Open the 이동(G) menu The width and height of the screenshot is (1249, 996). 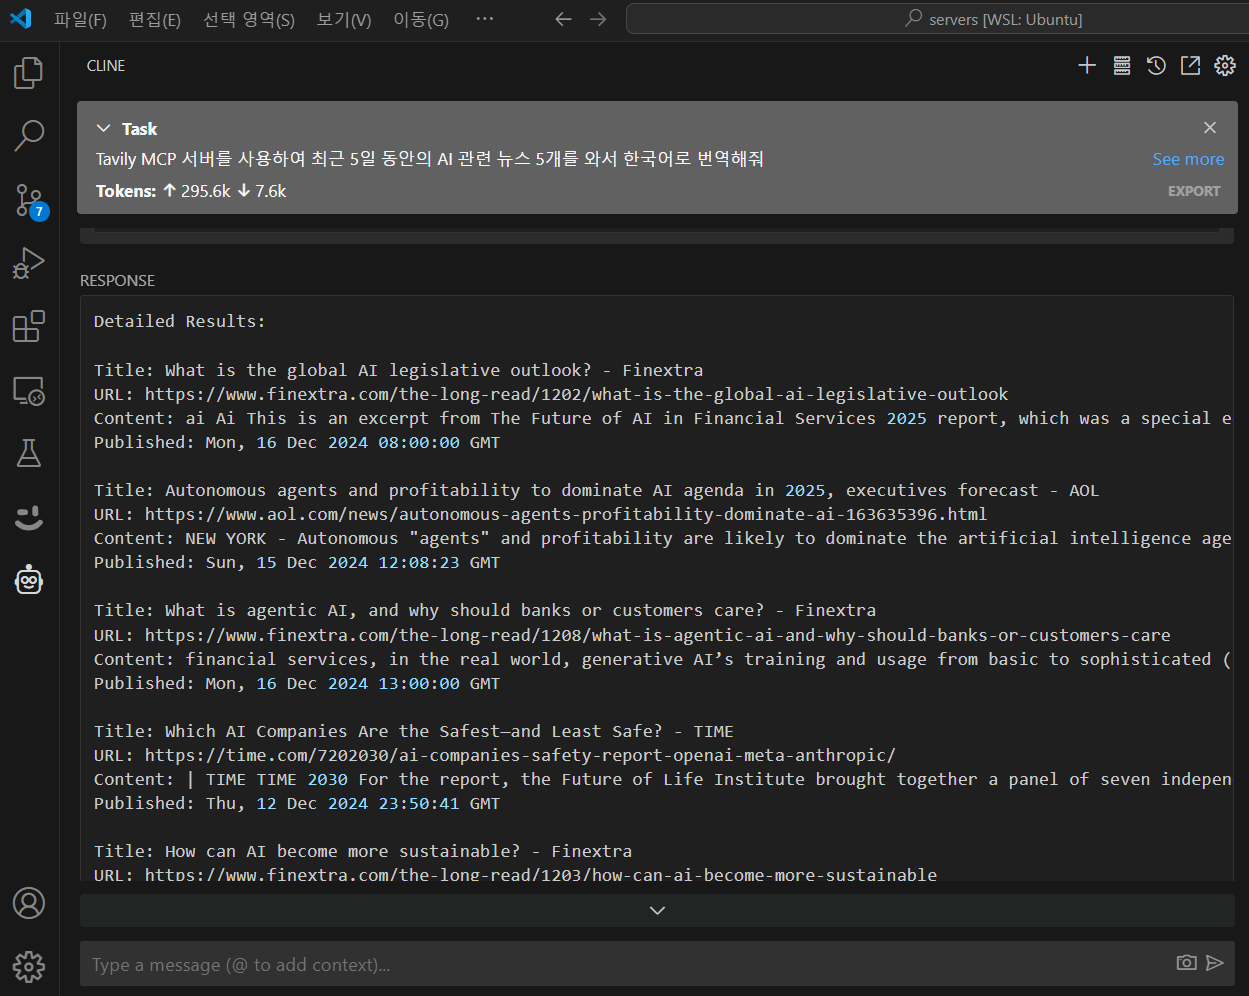click(421, 20)
